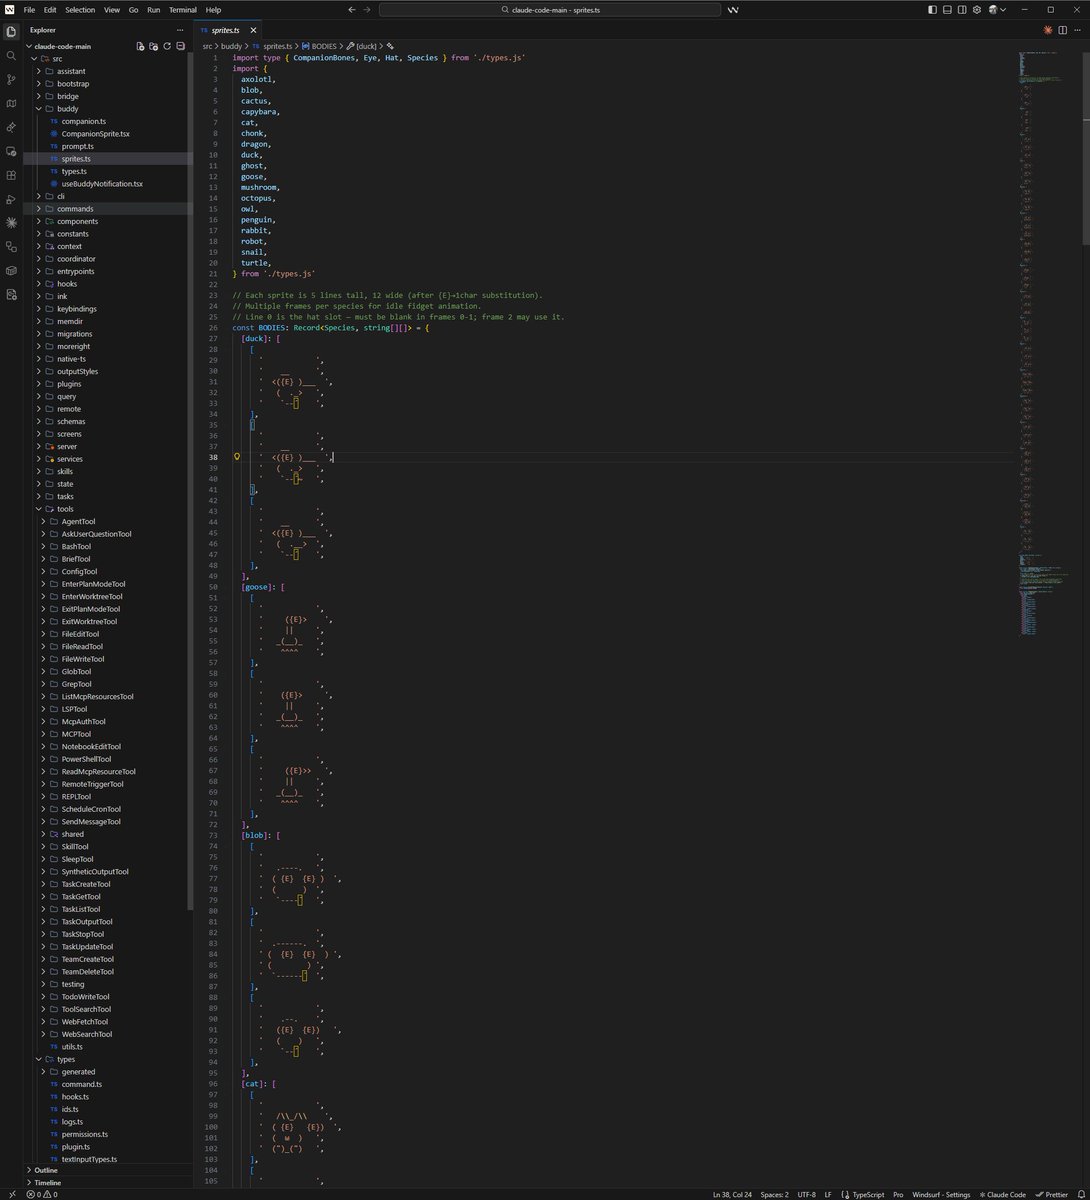
Task: Open the Terminal menu
Action: [x=183, y=9]
